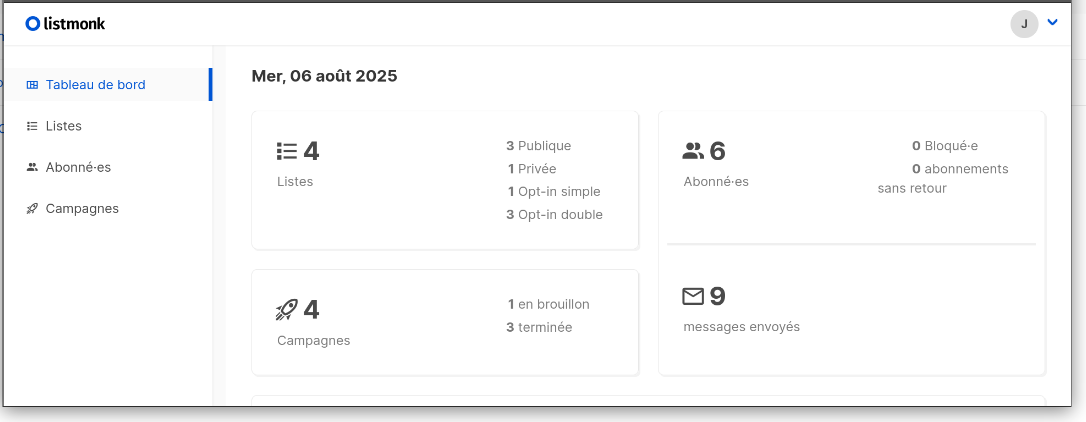Click the dashboard grid icon in sidebar
The image size is (1086, 422).
pos(32,85)
